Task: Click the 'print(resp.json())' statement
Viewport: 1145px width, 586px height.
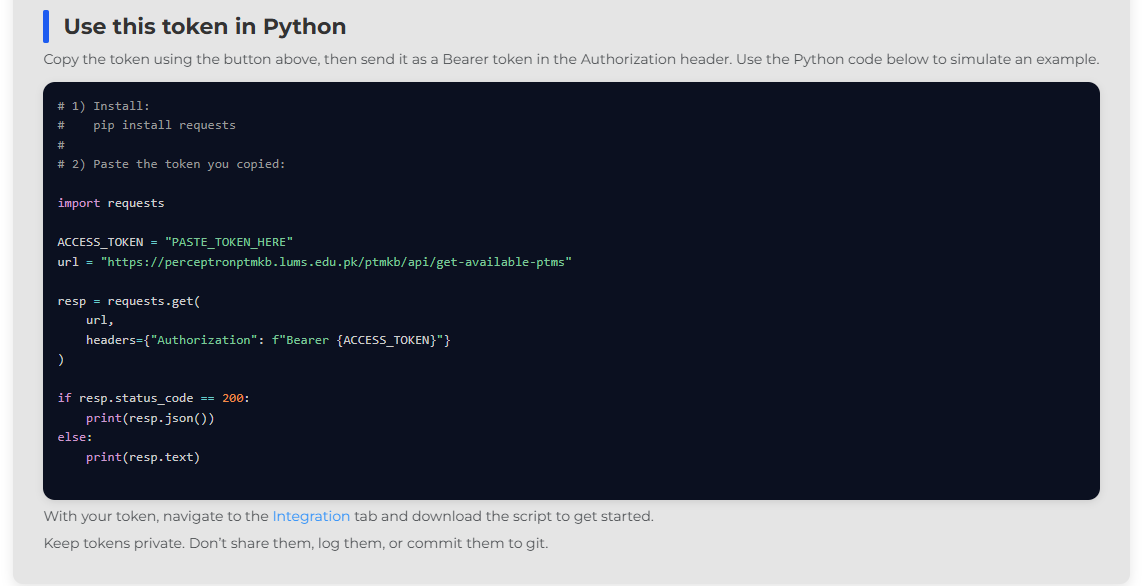Action: pos(150,418)
